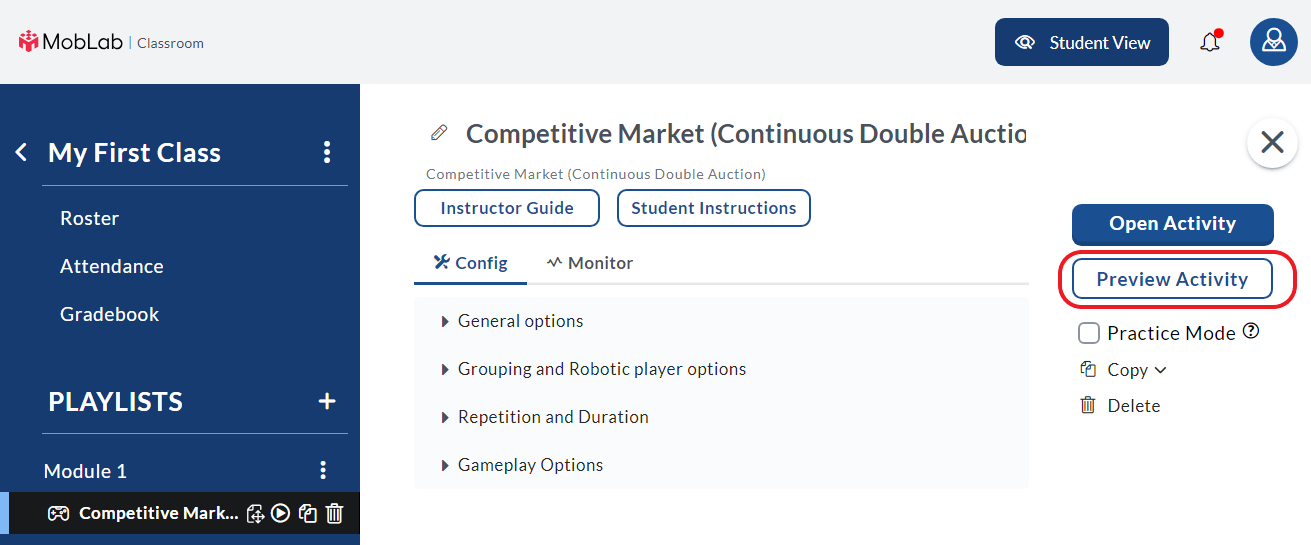
Task: Open the user profile avatar
Action: tap(1274, 42)
